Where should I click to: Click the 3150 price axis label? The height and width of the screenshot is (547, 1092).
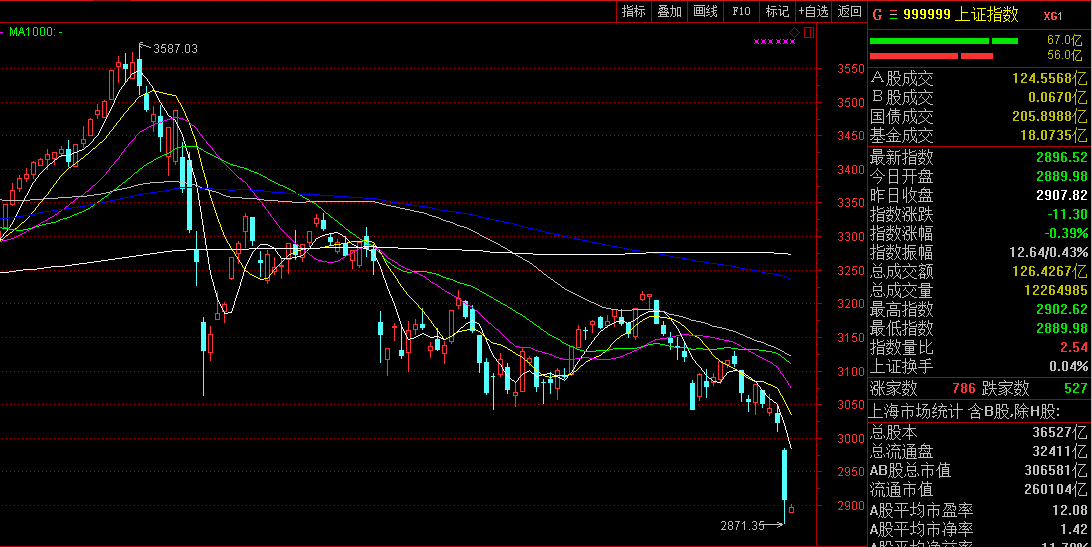(x=851, y=338)
